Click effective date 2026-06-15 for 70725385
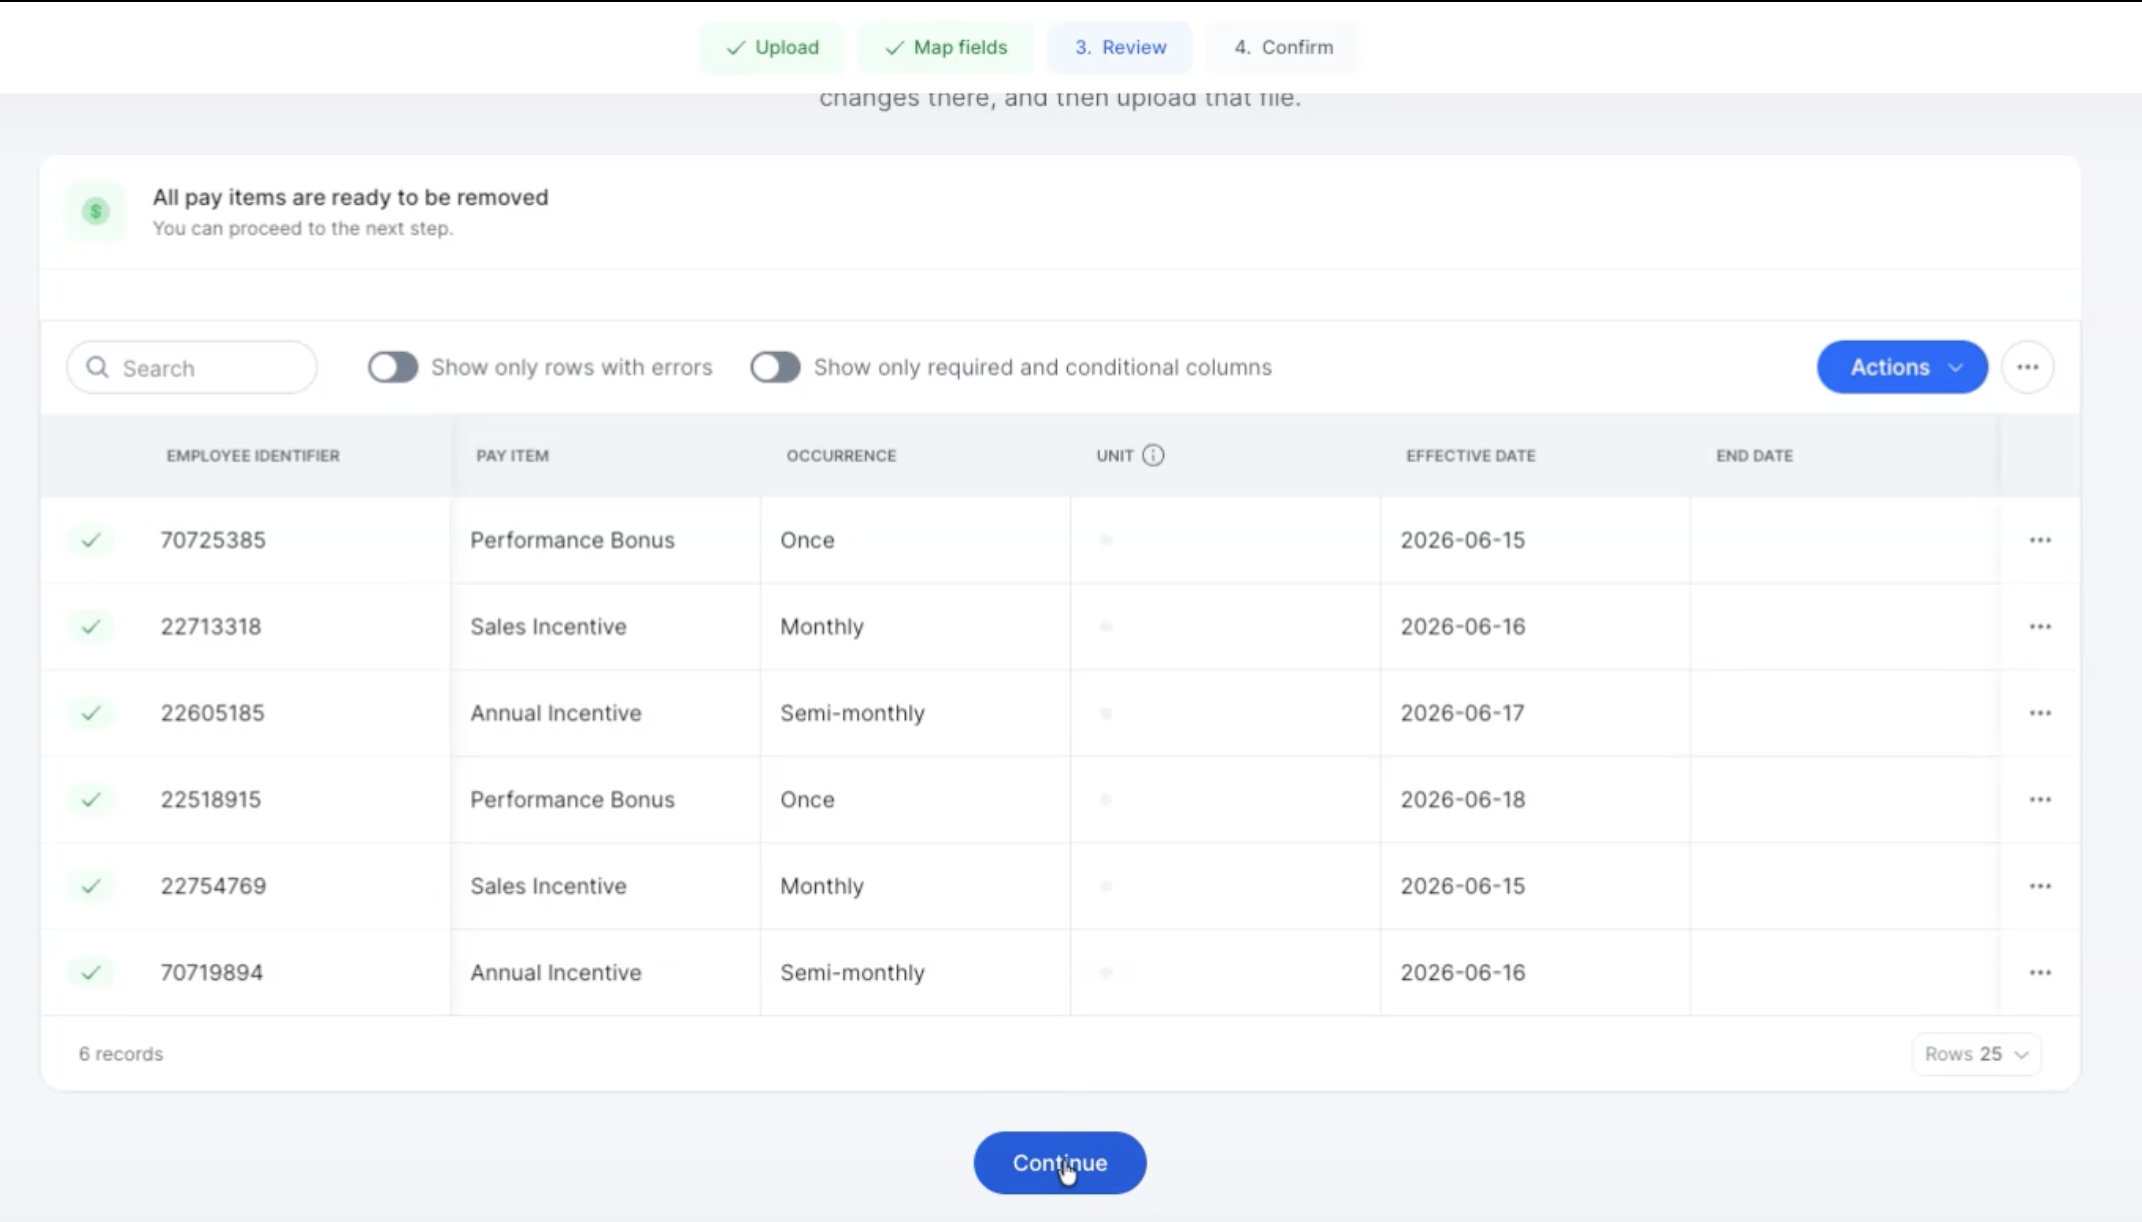This screenshot has width=2142, height=1222. (1462, 540)
